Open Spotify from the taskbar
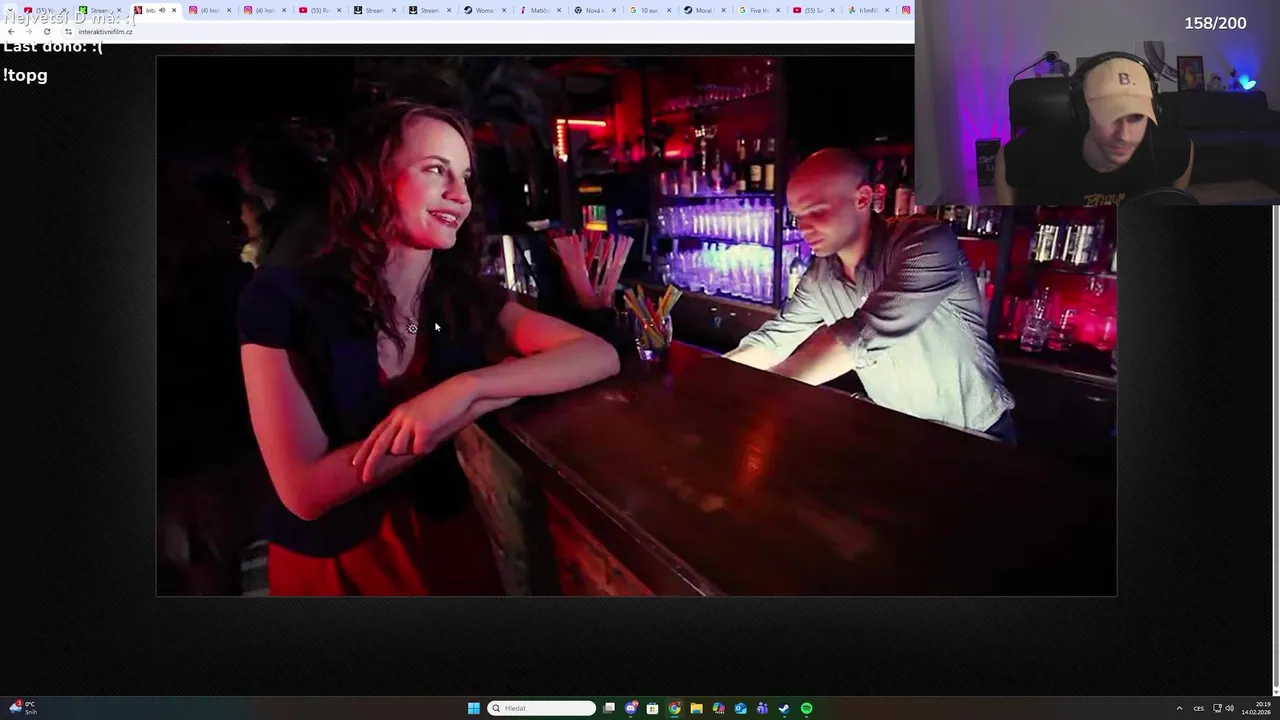 [807, 708]
